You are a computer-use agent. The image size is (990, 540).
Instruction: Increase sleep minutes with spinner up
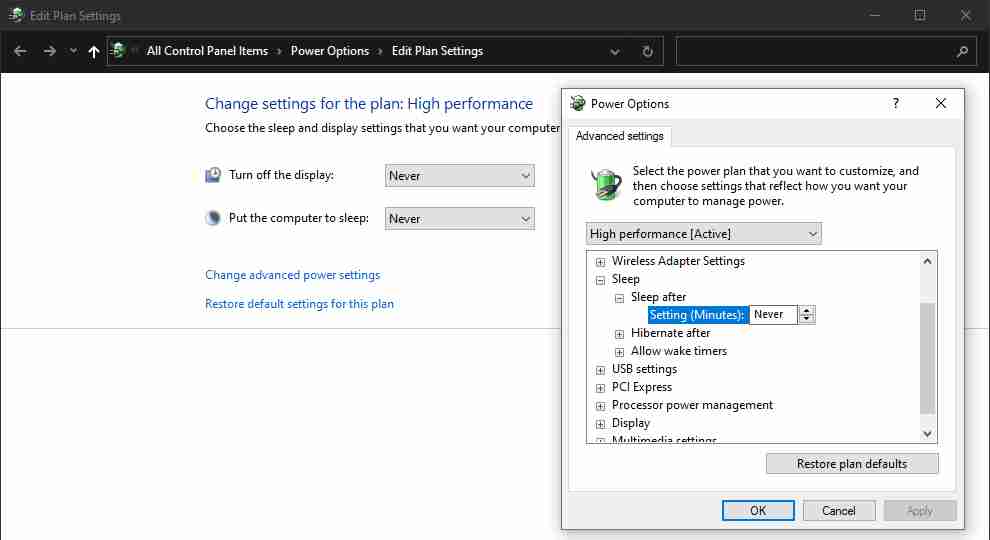click(806, 310)
